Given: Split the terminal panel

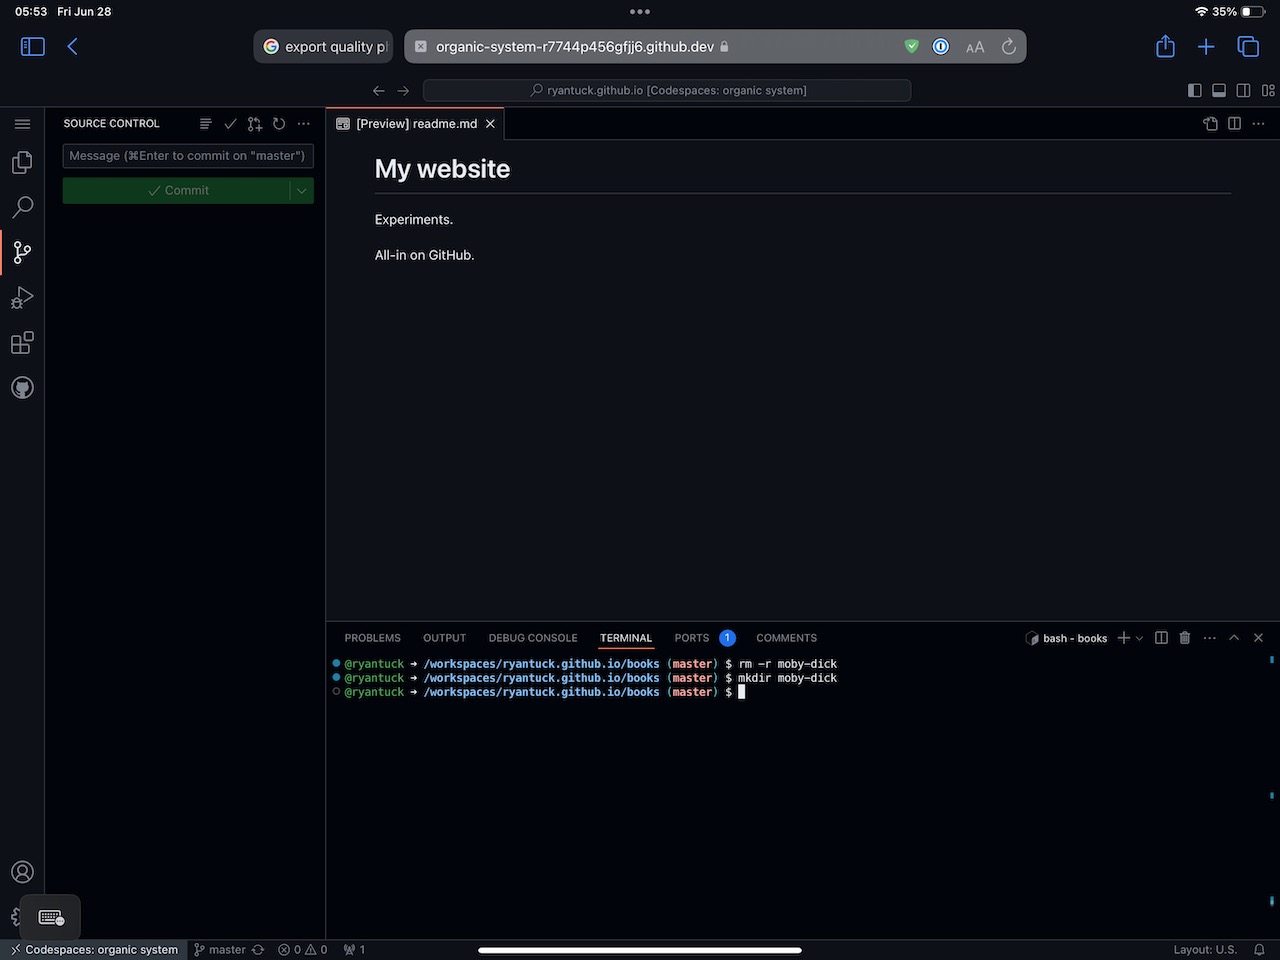Looking at the screenshot, I should click(x=1161, y=638).
